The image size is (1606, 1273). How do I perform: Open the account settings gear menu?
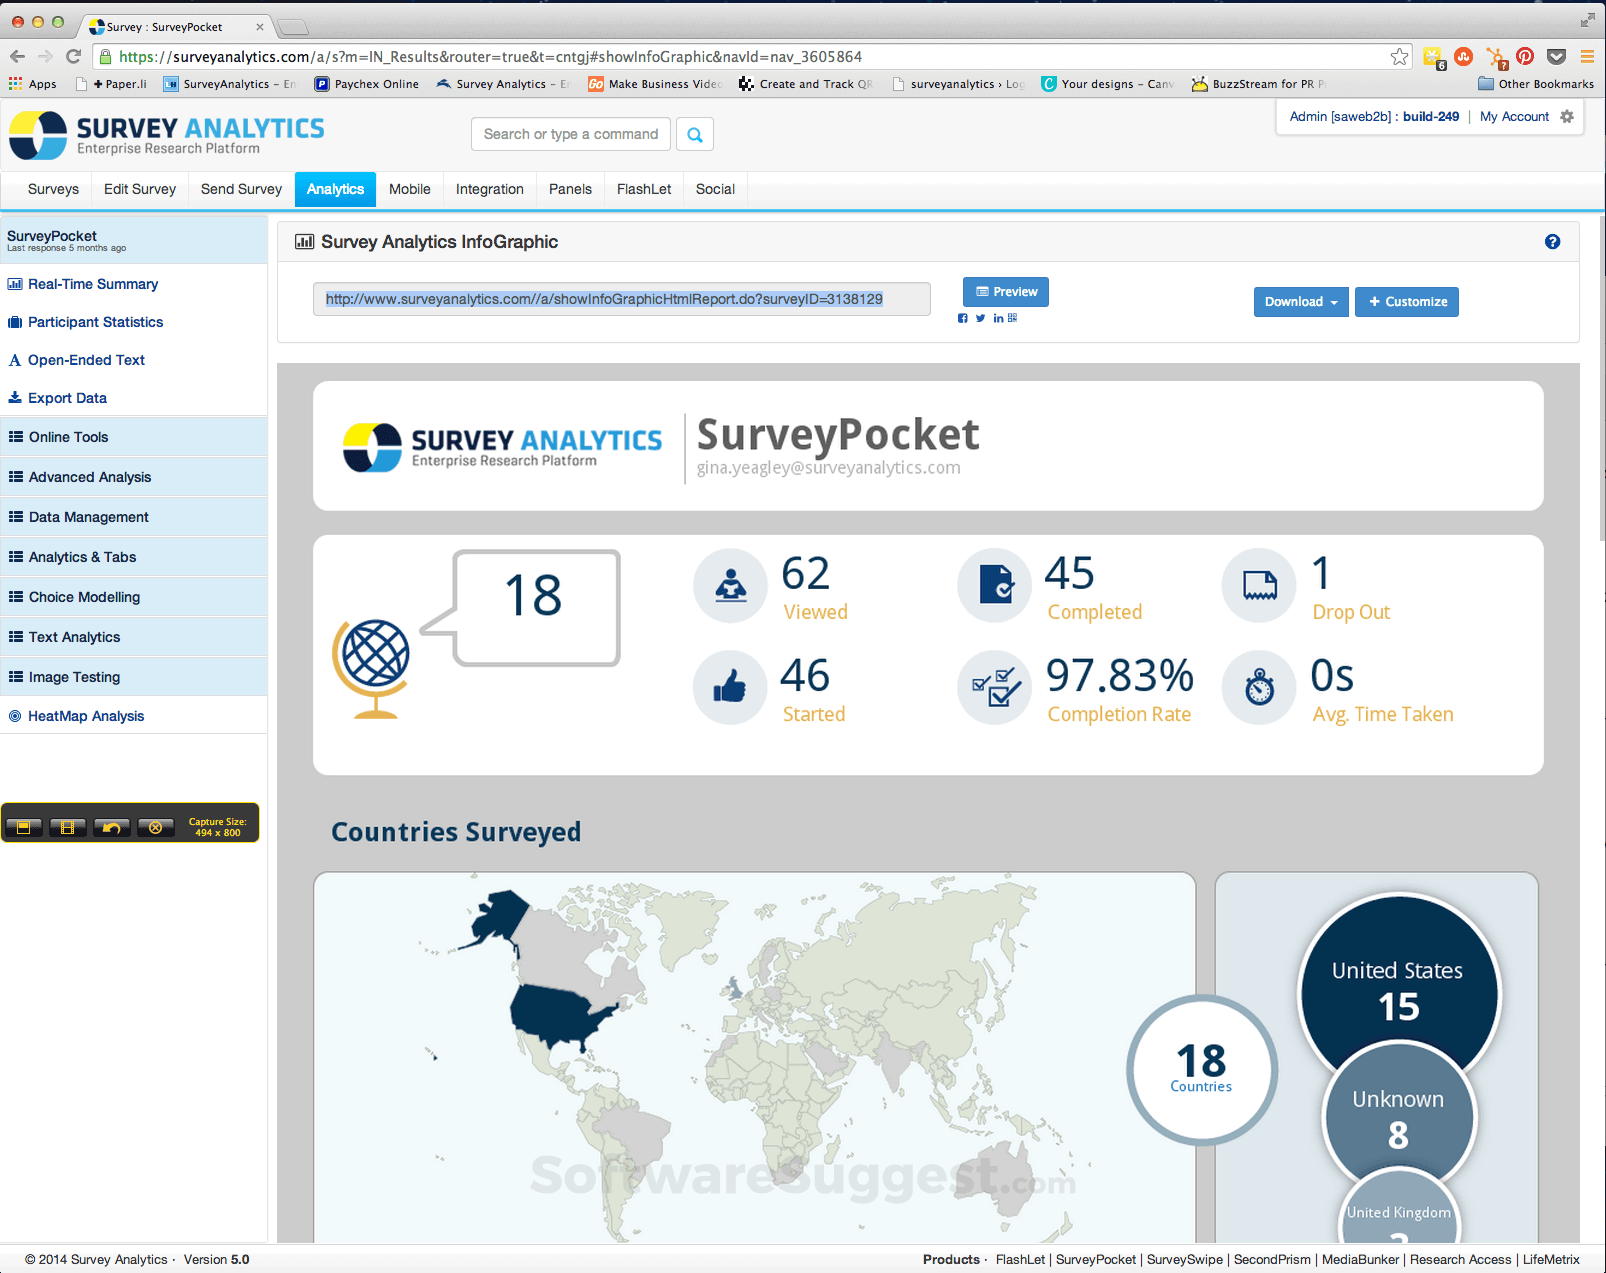(1565, 116)
